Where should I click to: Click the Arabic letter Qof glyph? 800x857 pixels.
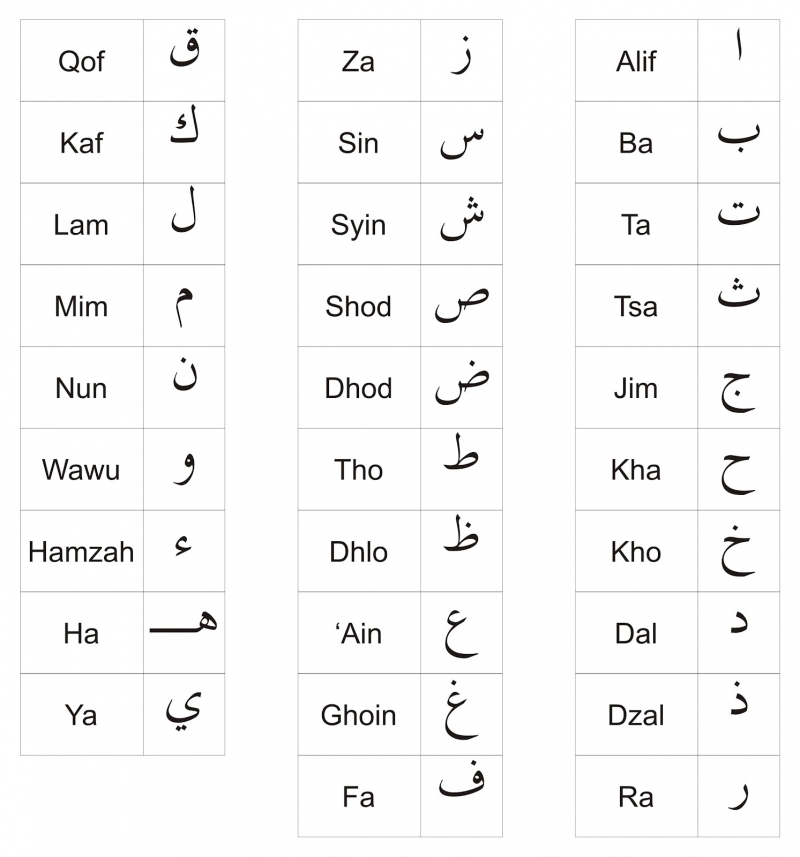pos(184,52)
